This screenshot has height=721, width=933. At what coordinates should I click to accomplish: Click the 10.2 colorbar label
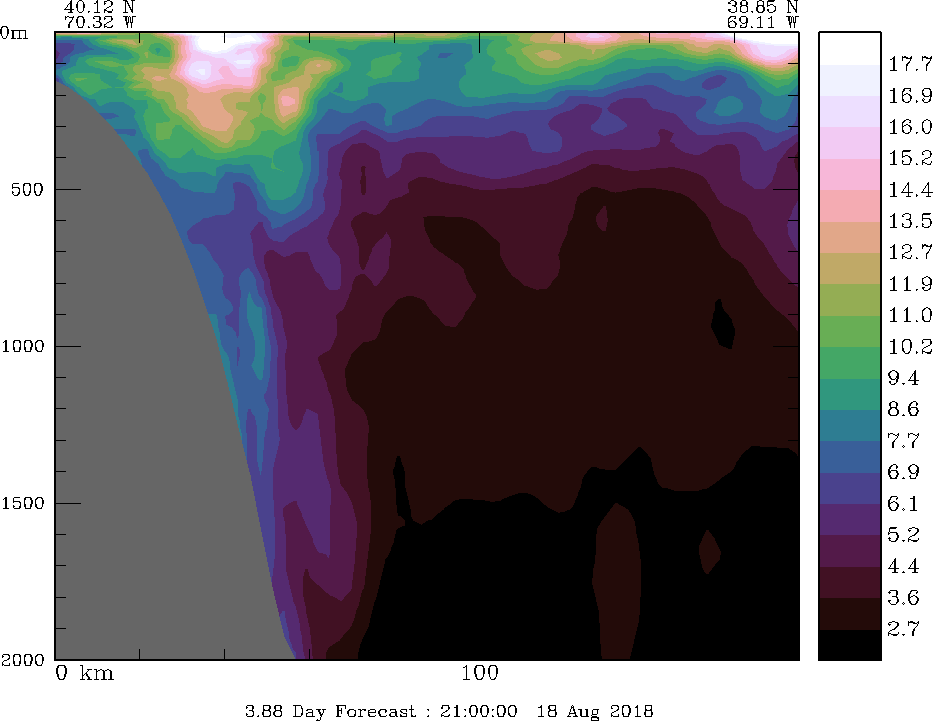pyautogui.click(x=909, y=347)
